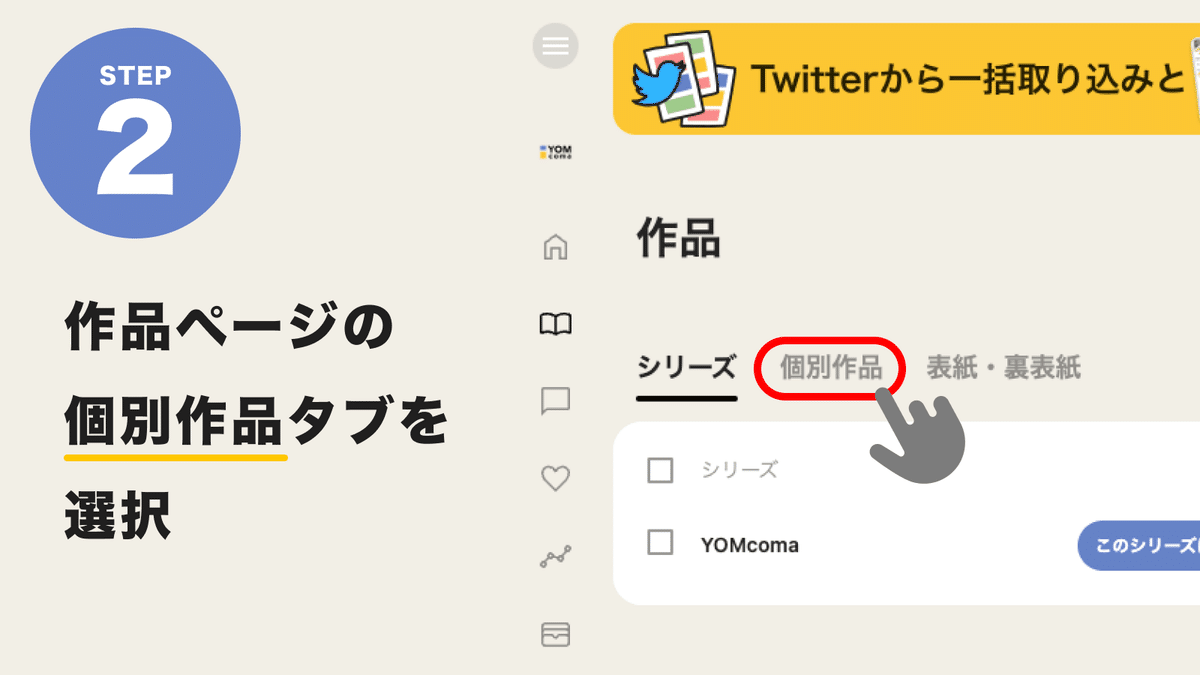This screenshot has width=1200, height=675.
Task: Open the Twitterから一括取り込み yellow banner
Action: [906, 79]
